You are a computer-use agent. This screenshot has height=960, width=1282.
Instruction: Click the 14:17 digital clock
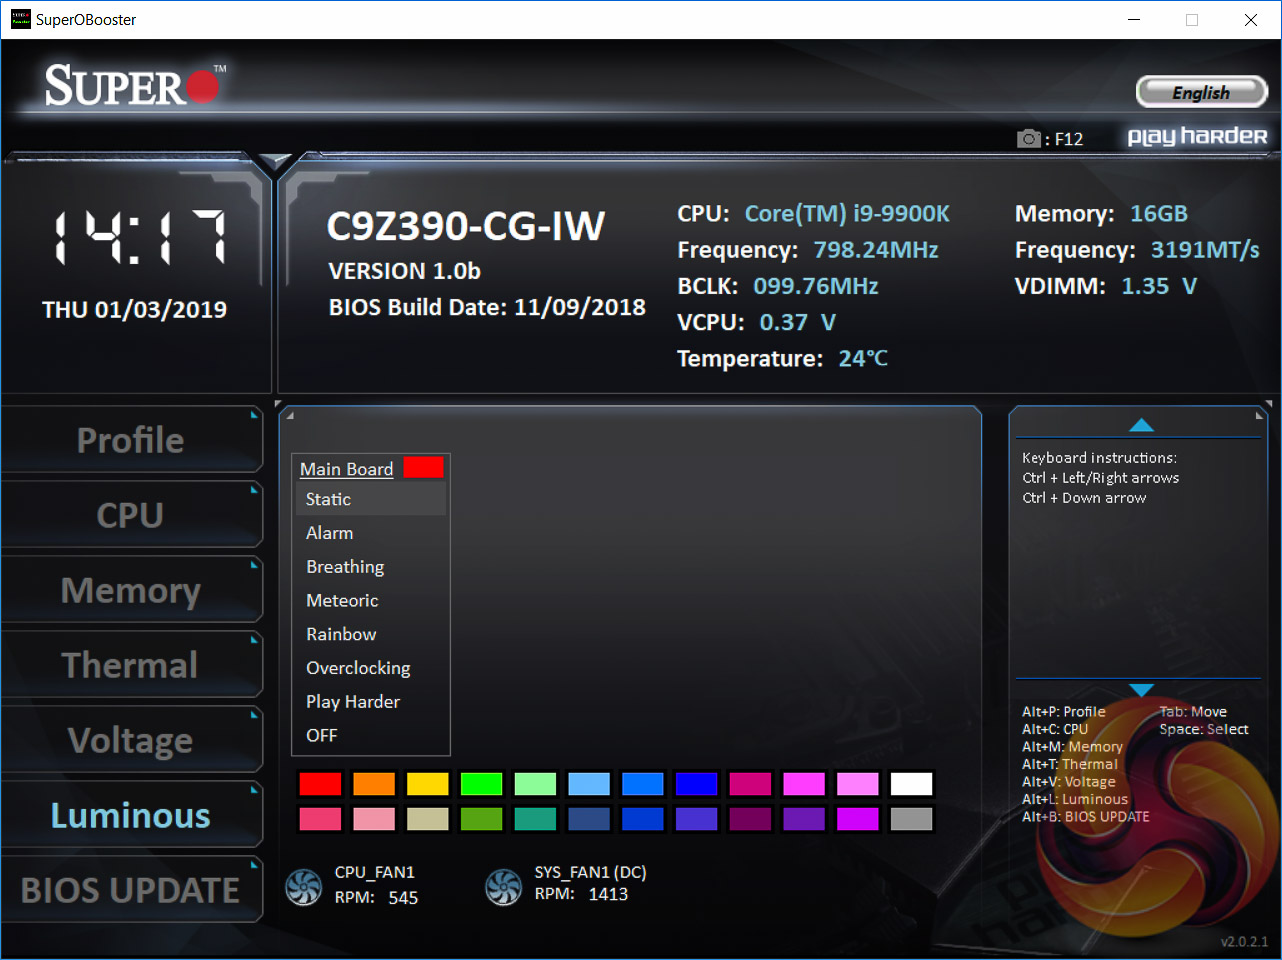(x=139, y=238)
